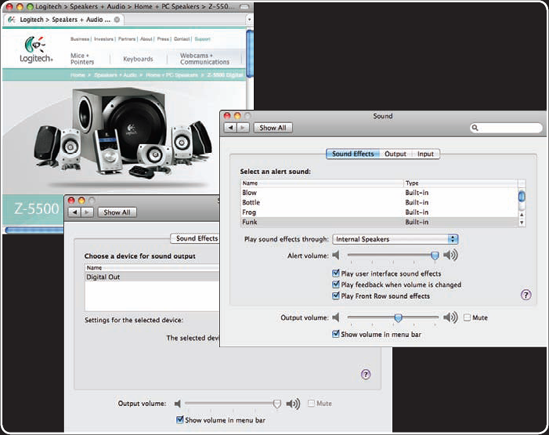Click search magnifier icon in Sound window
Viewport: 549px width, 435px height.
475,127
